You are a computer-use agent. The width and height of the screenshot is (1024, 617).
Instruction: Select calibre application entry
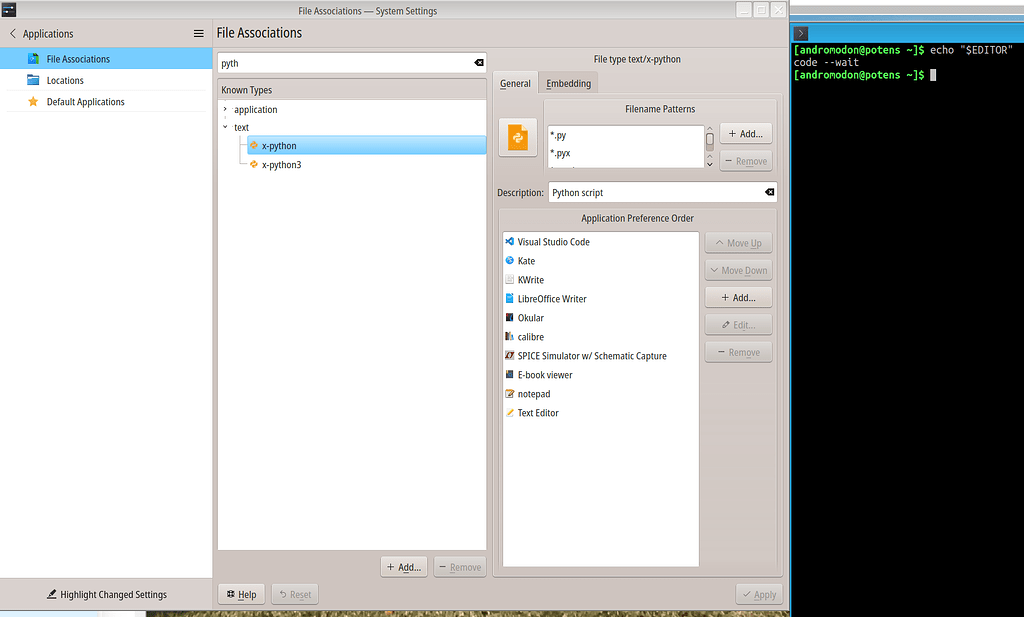(x=530, y=337)
